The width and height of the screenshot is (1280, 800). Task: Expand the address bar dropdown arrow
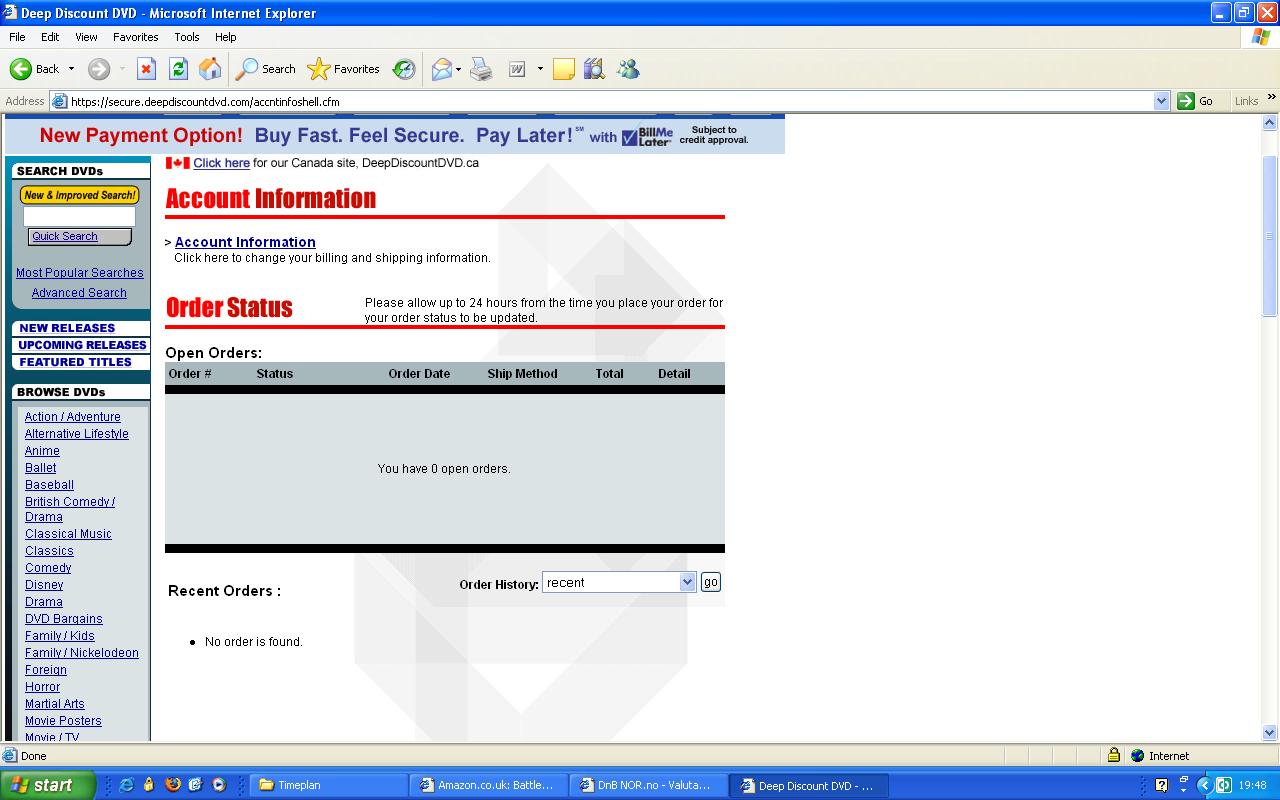[x=1161, y=101]
